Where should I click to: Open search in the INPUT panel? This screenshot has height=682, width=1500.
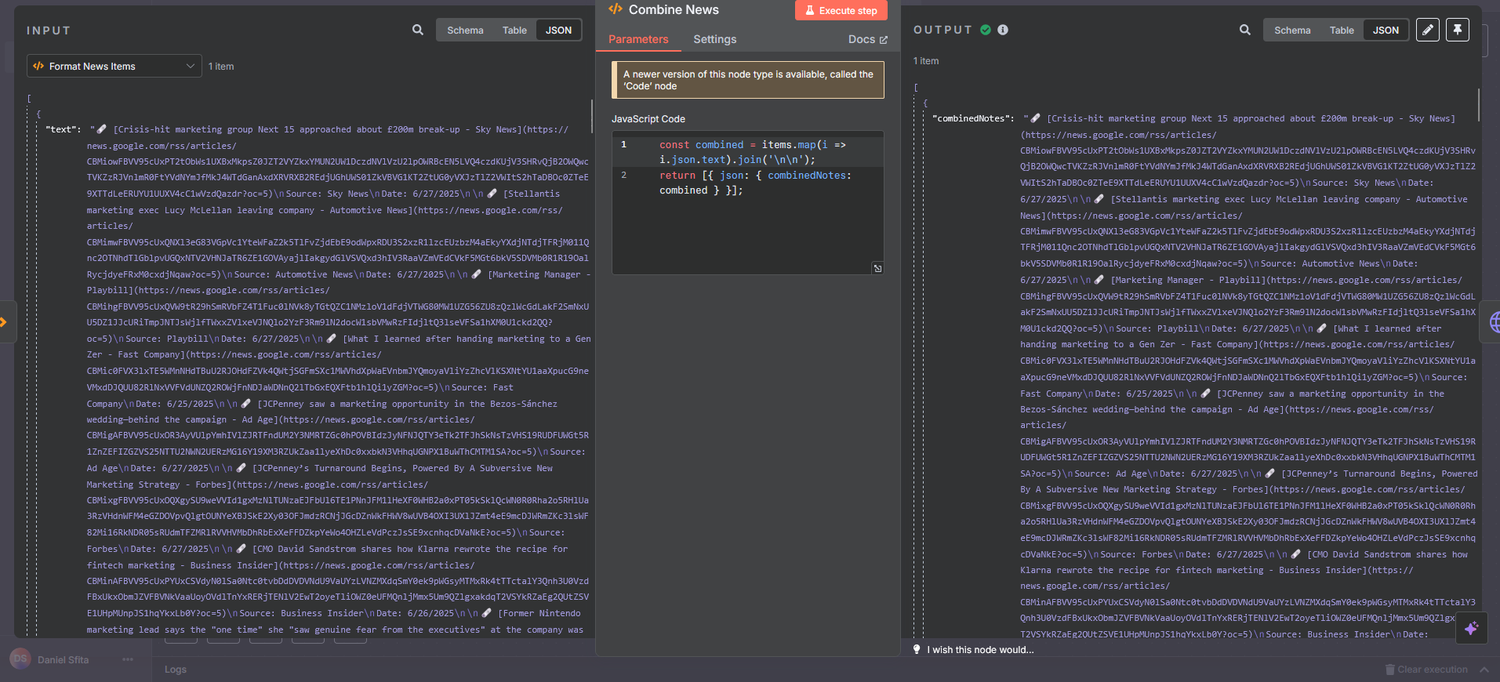tap(417, 30)
